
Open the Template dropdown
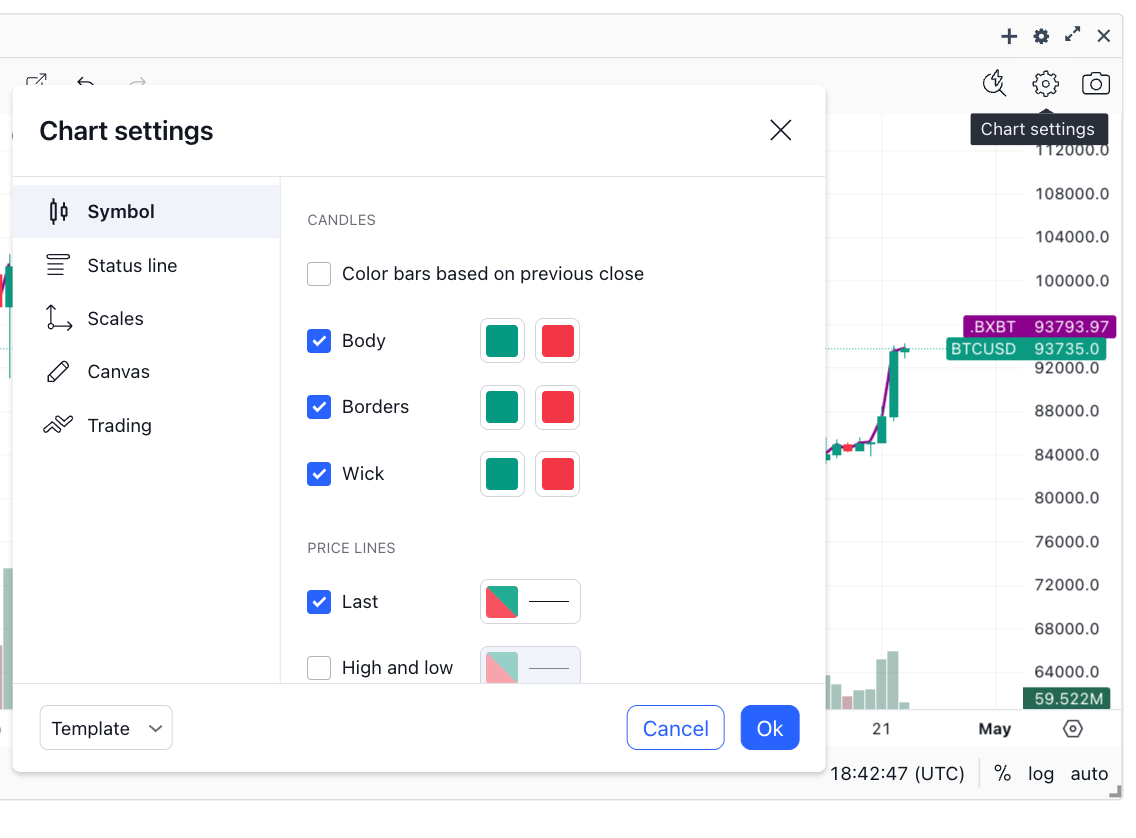pyautogui.click(x=106, y=728)
